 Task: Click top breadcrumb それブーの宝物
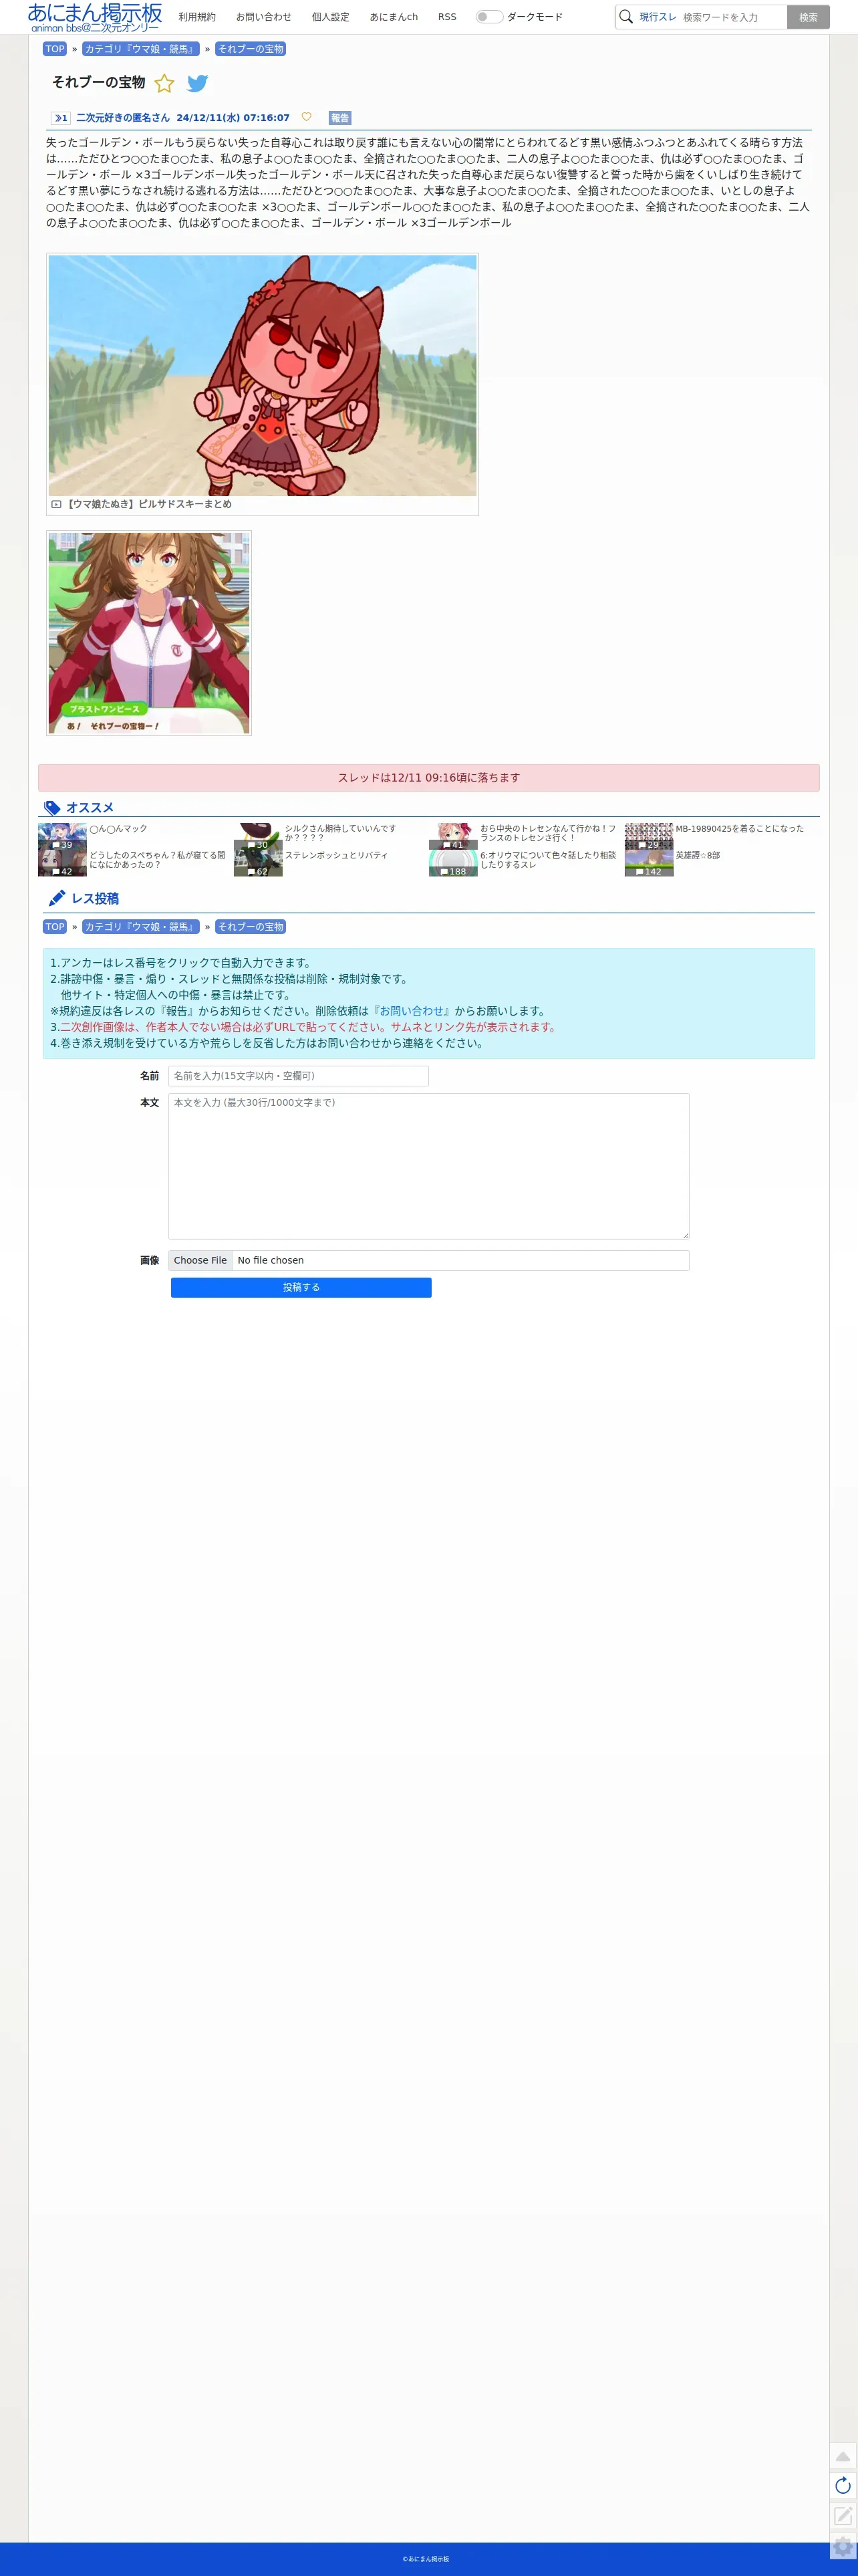(251, 49)
